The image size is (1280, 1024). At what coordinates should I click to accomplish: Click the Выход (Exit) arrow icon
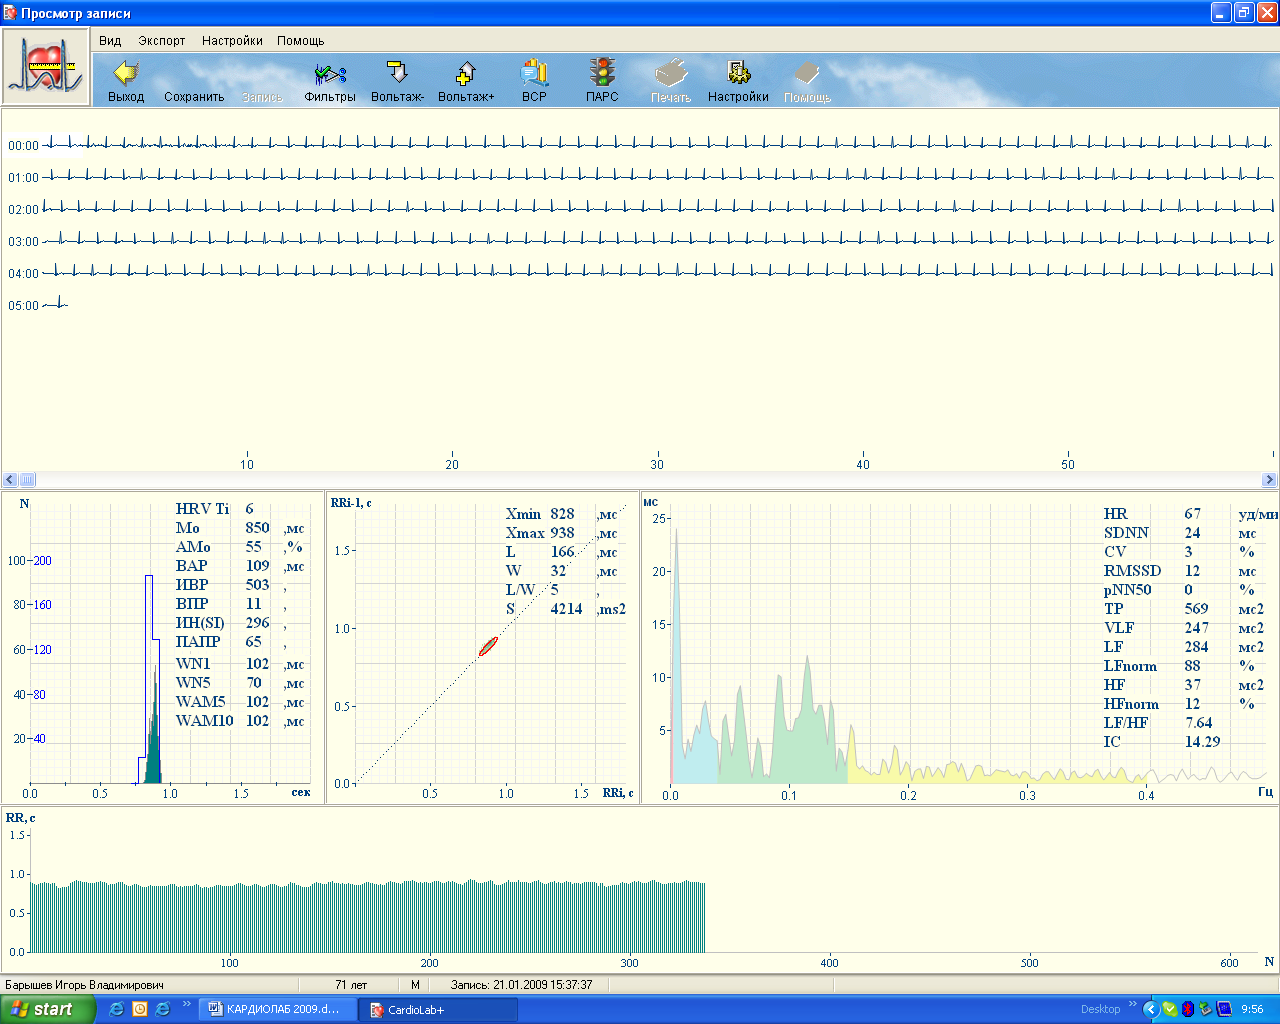pos(126,74)
